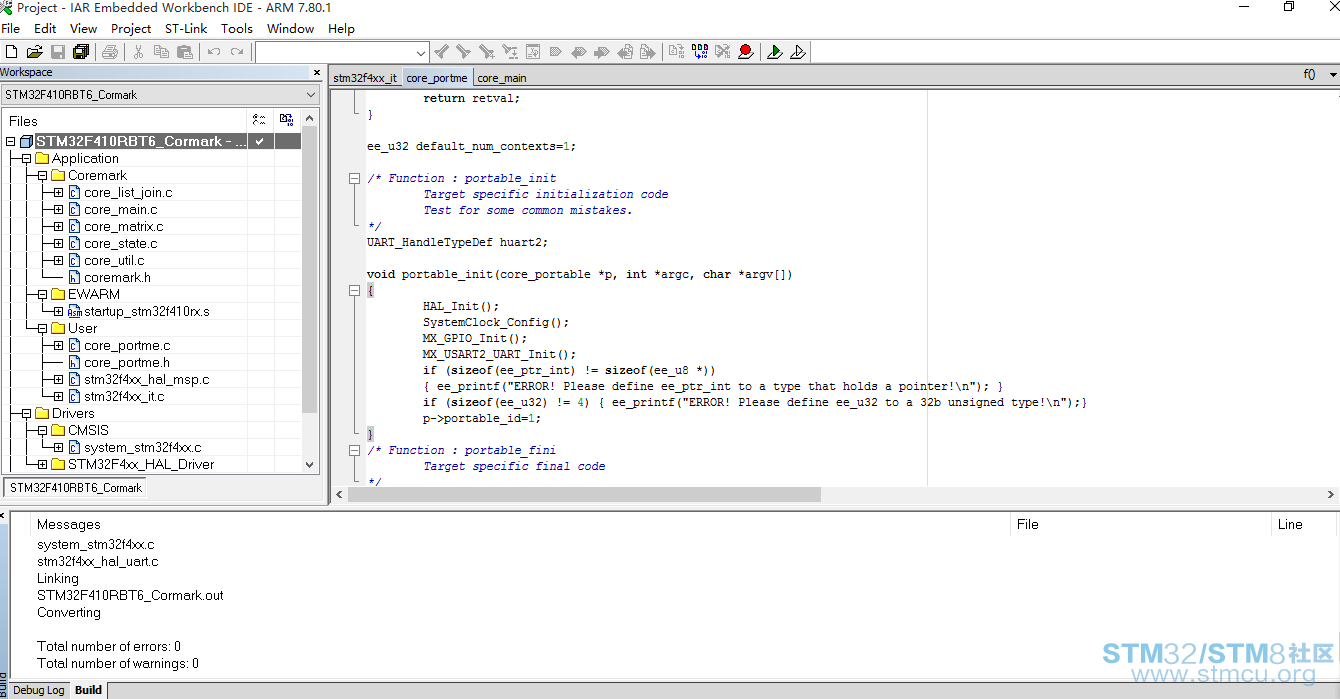1340x699 pixels.
Task: Collapse the STM32F410RBT6_Cormark project root node
Action: tap(10, 142)
